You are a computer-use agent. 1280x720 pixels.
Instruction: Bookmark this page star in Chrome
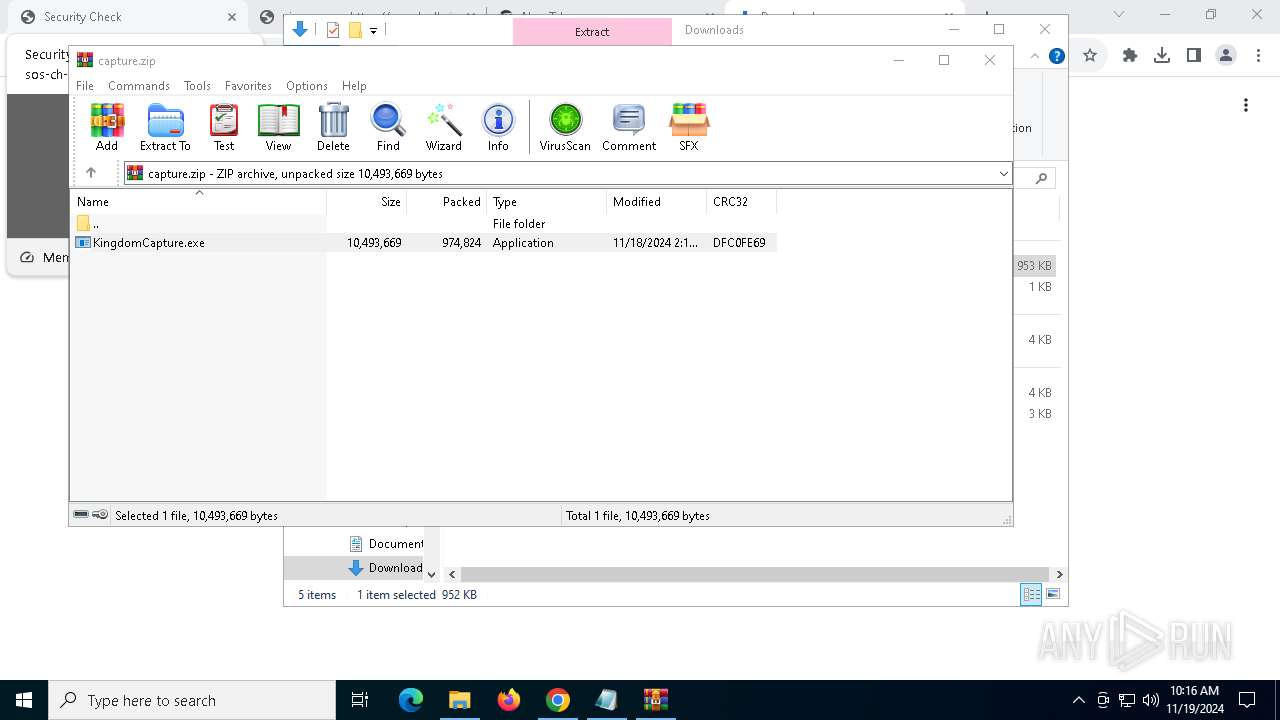pyautogui.click(x=1090, y=56)
